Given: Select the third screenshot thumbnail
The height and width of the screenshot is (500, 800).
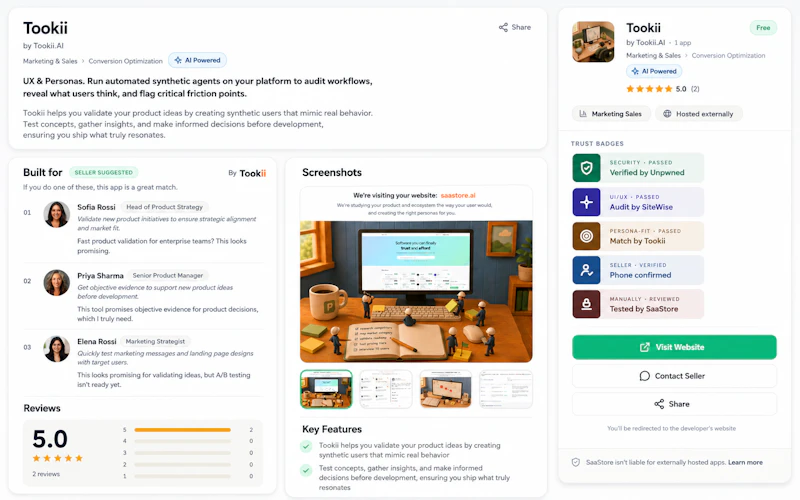Looking at the screenshot, I should tap(445, 389).
